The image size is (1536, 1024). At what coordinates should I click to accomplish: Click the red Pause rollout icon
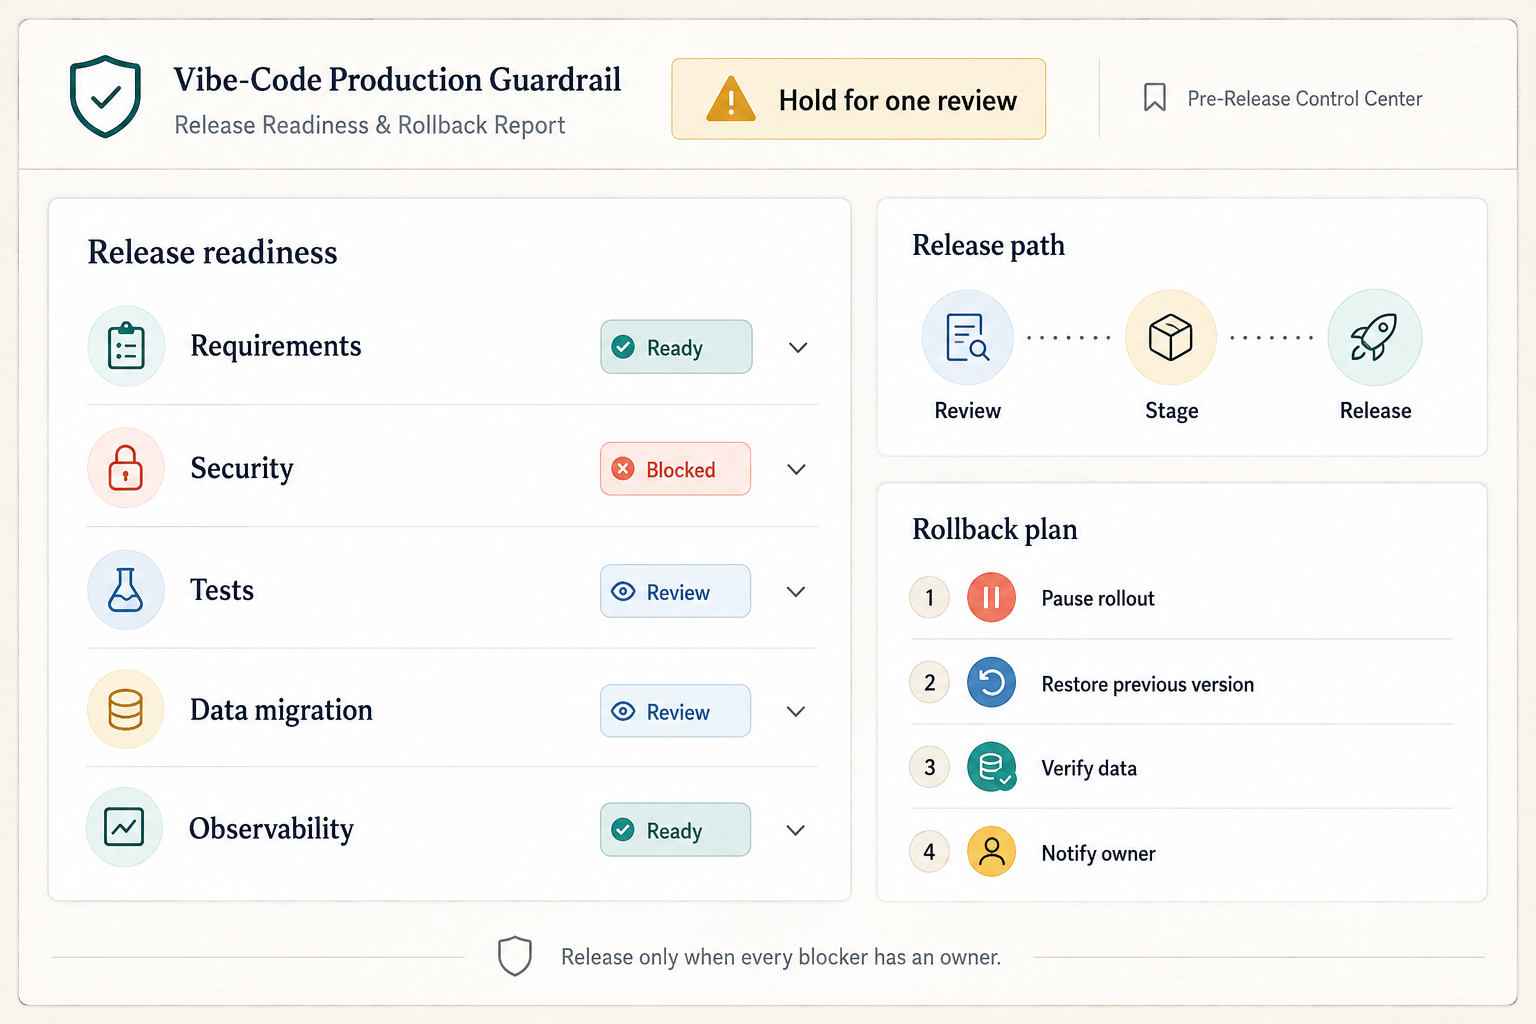(992, 598)
